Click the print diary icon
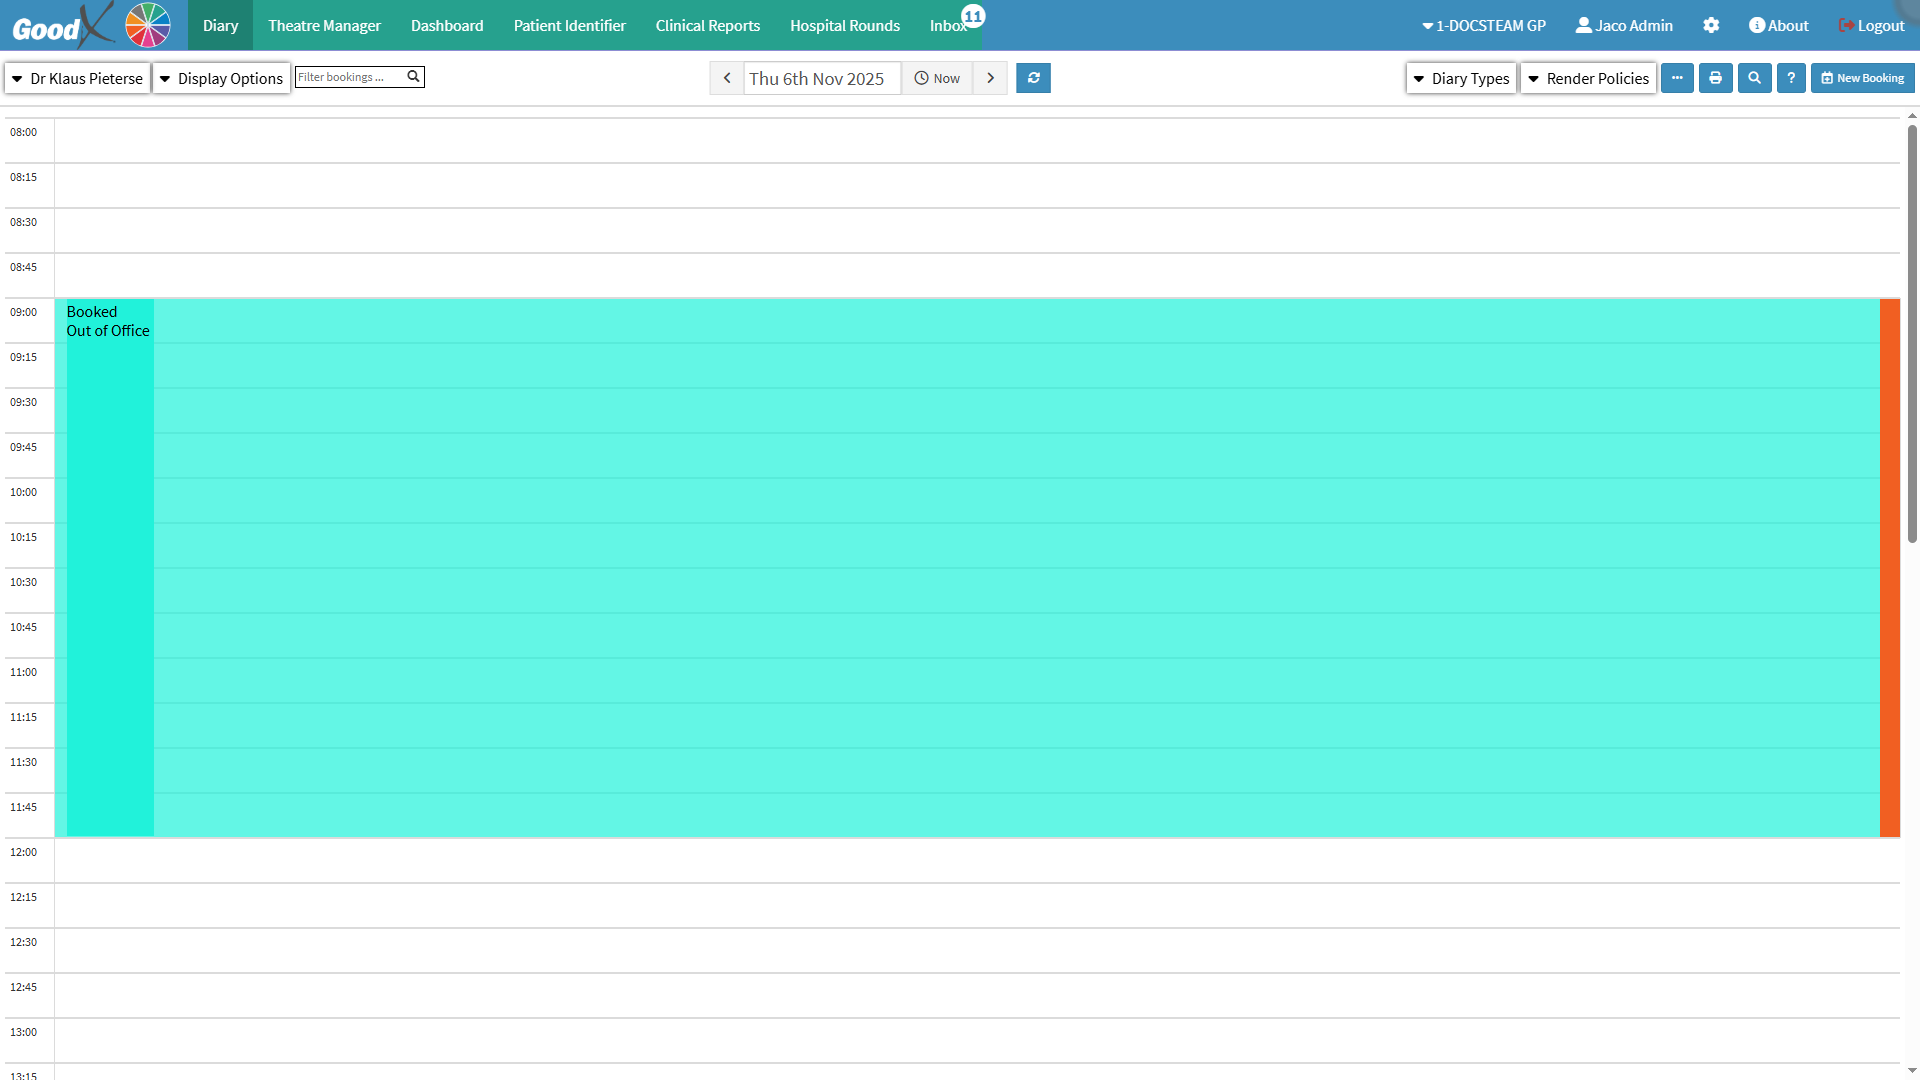 click(x=1715, y=78)
